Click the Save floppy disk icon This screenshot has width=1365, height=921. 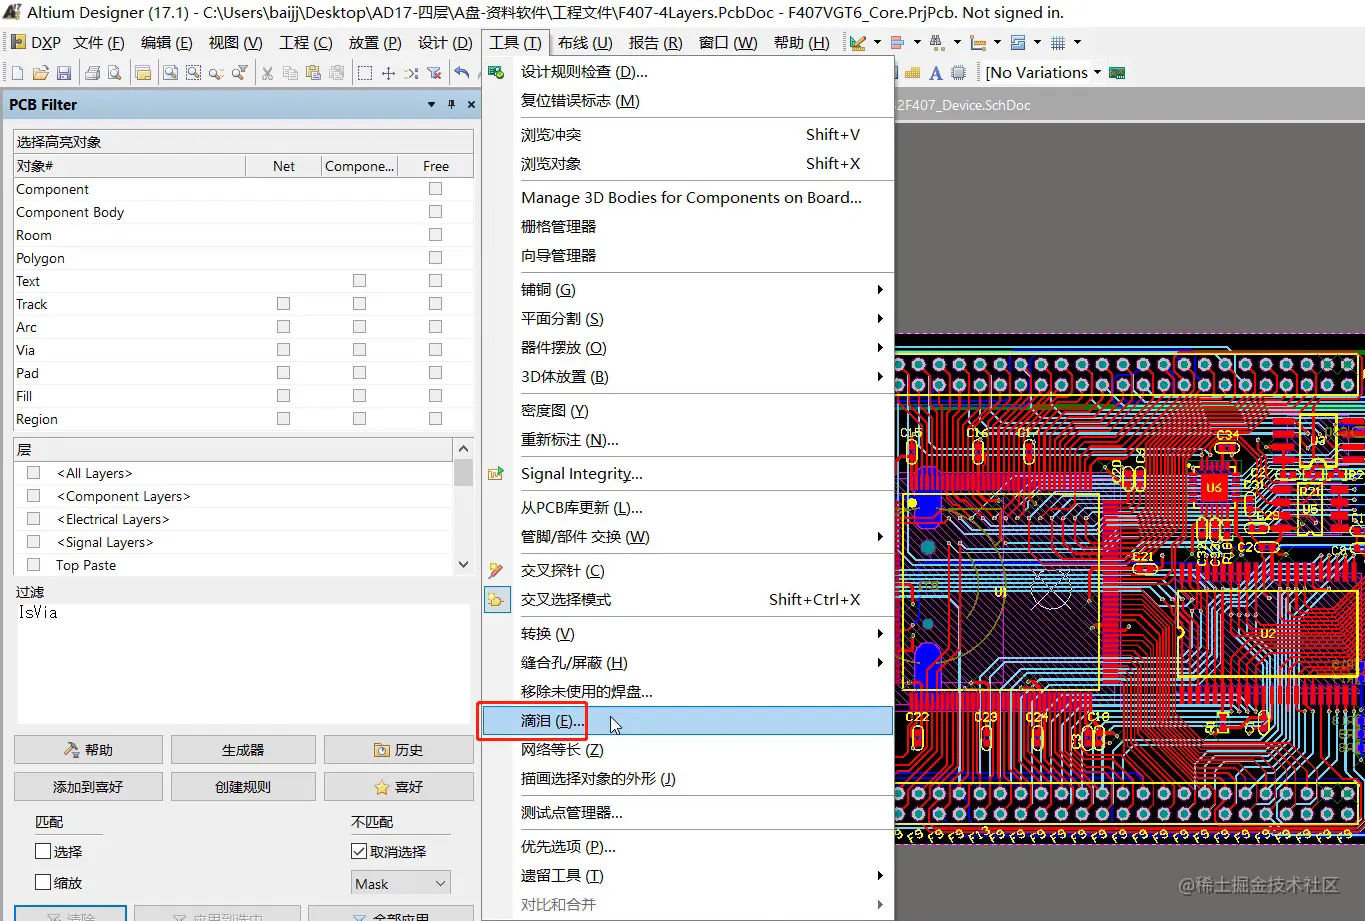pos(63,73)
